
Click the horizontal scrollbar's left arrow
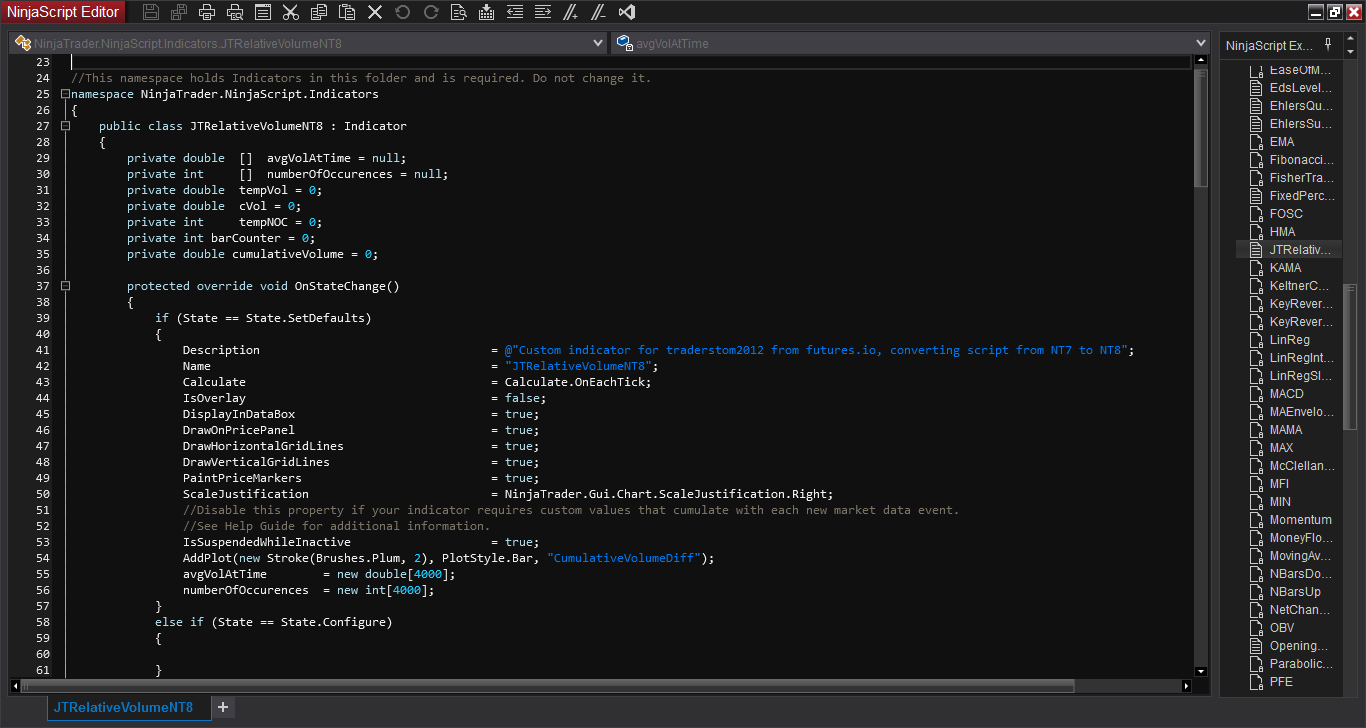click(x=15, y=686)
